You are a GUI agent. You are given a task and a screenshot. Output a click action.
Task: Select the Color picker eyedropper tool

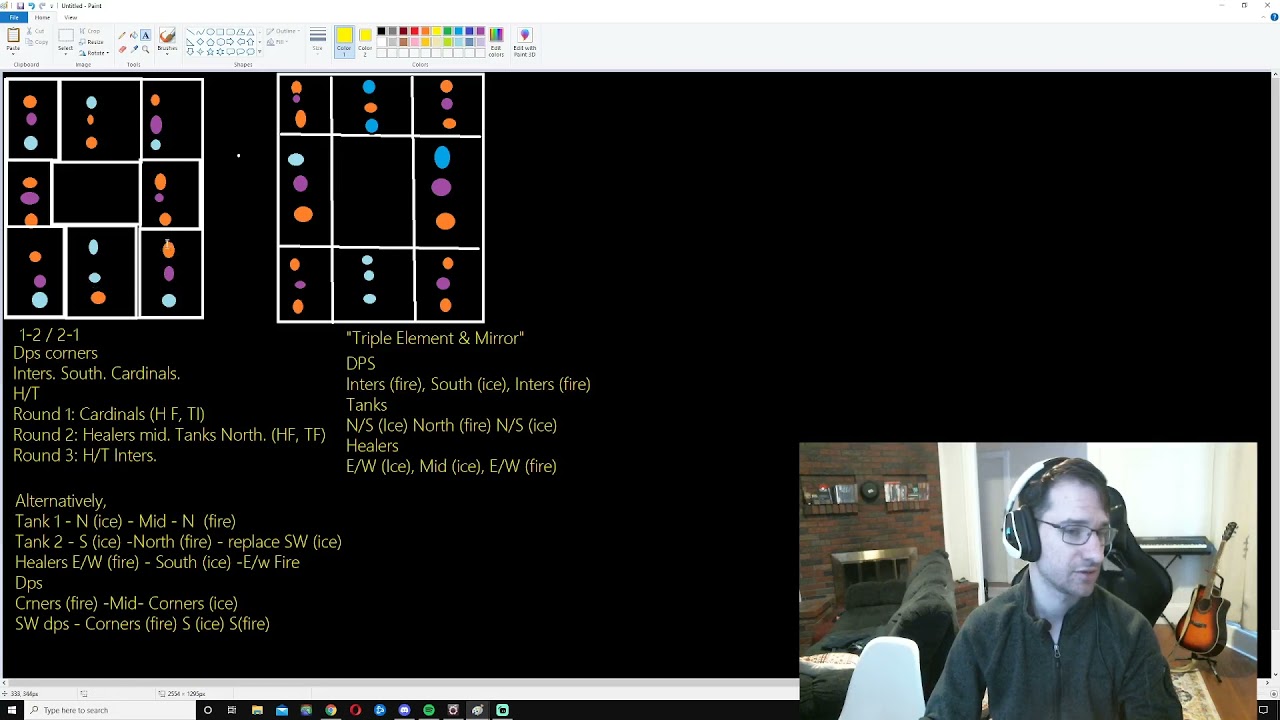pos(134,49)
